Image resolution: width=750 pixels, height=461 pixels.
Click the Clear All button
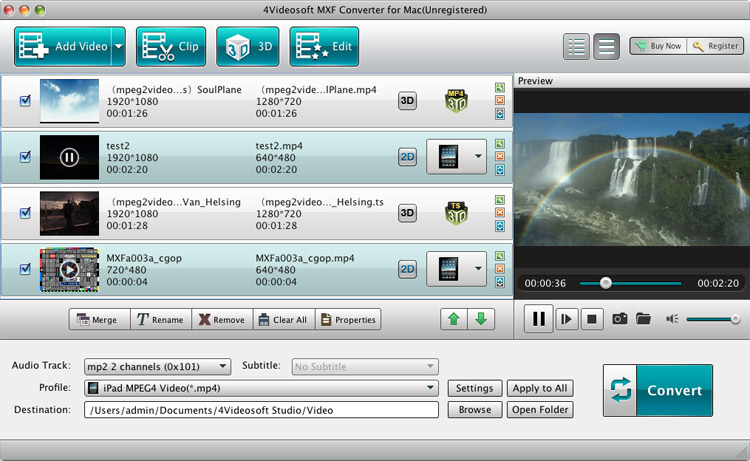[x=284, y=319]
